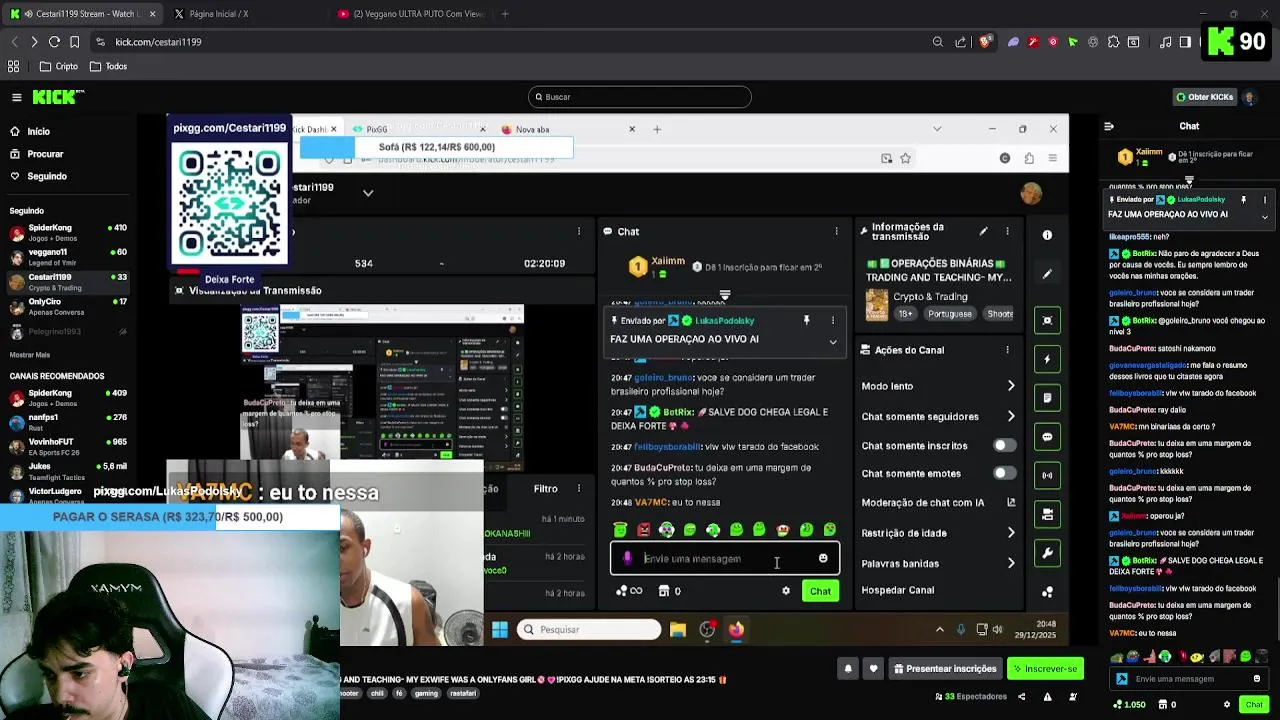Expand Chat somente seguidores option

tap(1011, 416)
